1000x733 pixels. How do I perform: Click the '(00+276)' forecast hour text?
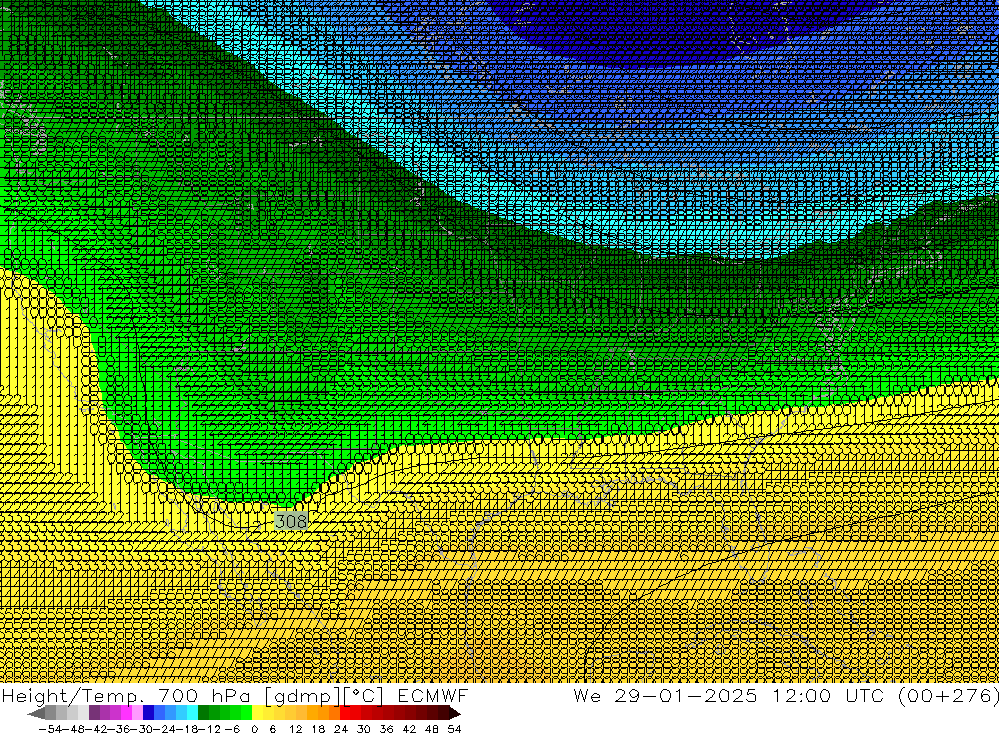coord(948,695)
